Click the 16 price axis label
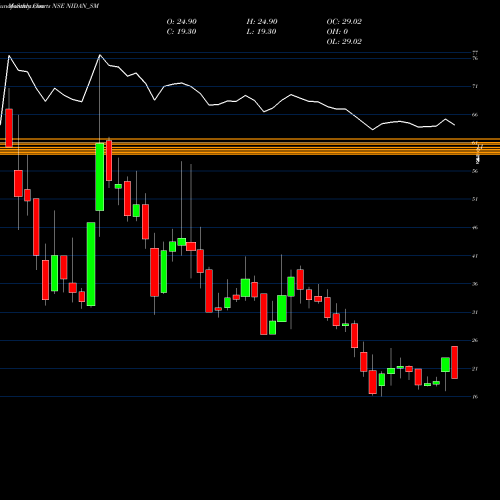Image resolution: width=500 pixels, height=500 pixels. click(x=475, y=397)
